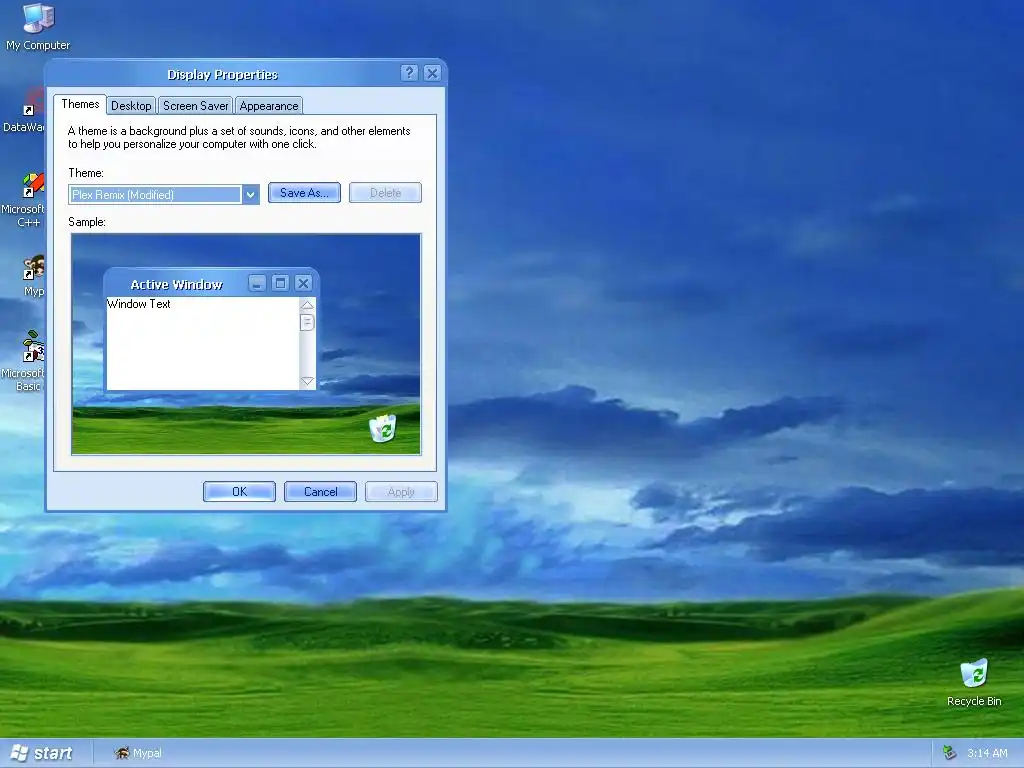Image resolution: width=1024 pixels, height=768 pixels.
Task: Click the sample window minimize button
Action: [x=257, y=283]
